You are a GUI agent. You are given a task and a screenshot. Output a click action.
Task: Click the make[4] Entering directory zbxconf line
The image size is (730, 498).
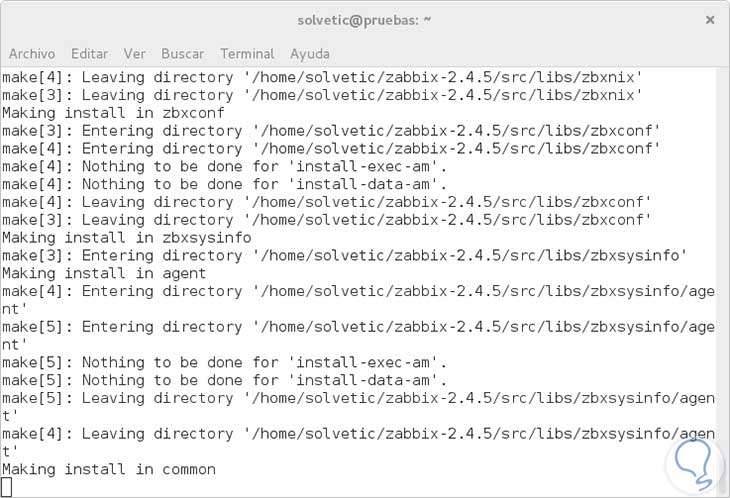coord(331,149)
